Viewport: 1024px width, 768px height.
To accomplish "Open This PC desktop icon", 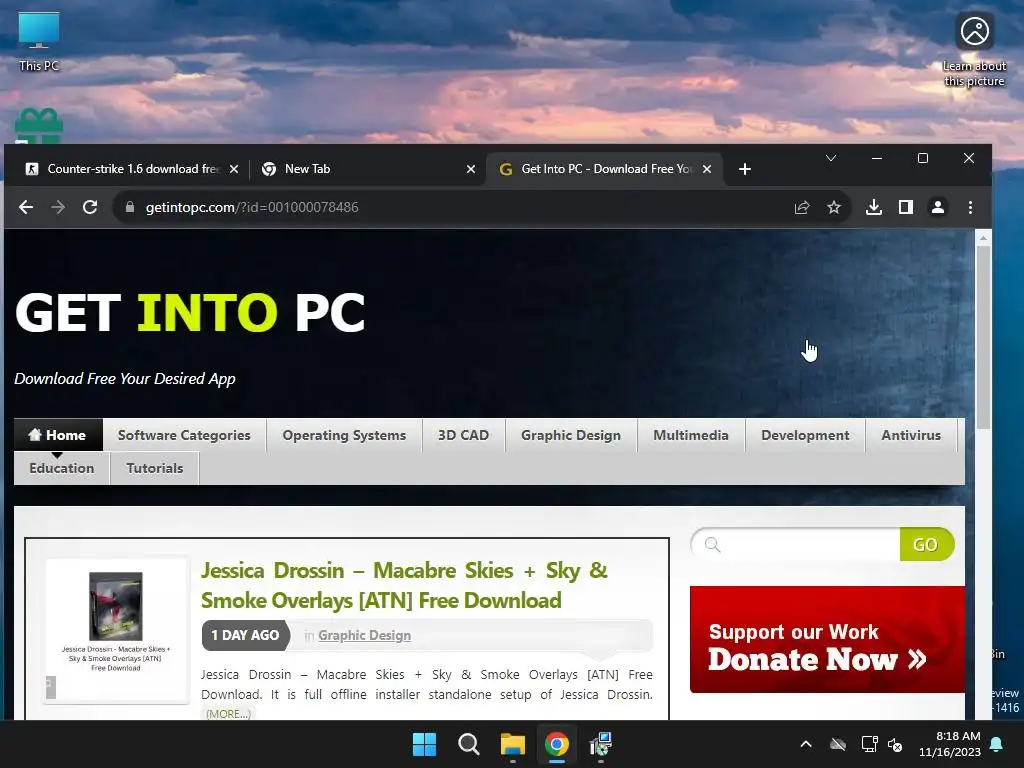I will pos(39,42).
